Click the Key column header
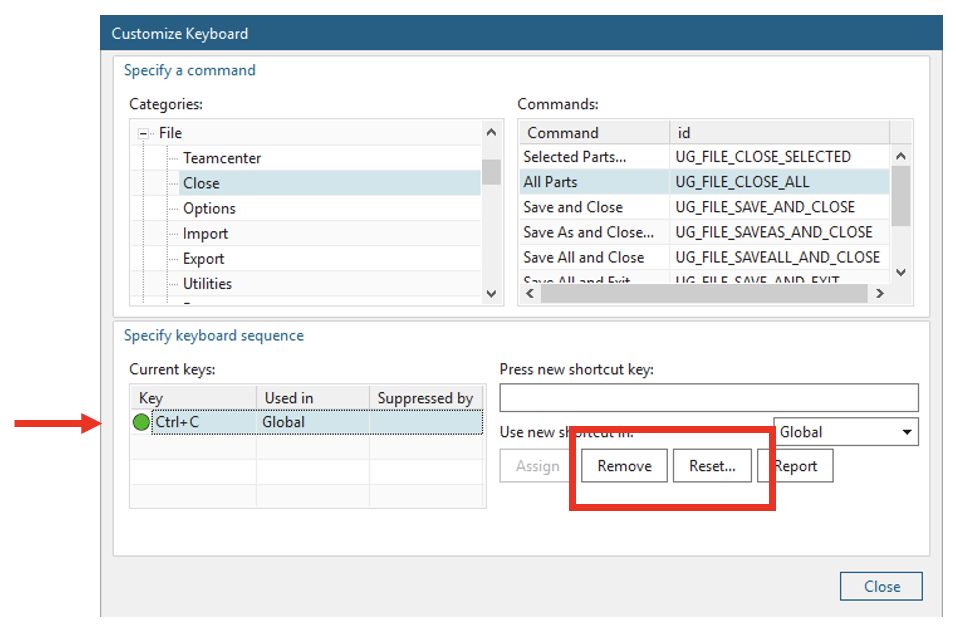Image resolution: width=956 pixels, height=628 pixels. [194, 398]
